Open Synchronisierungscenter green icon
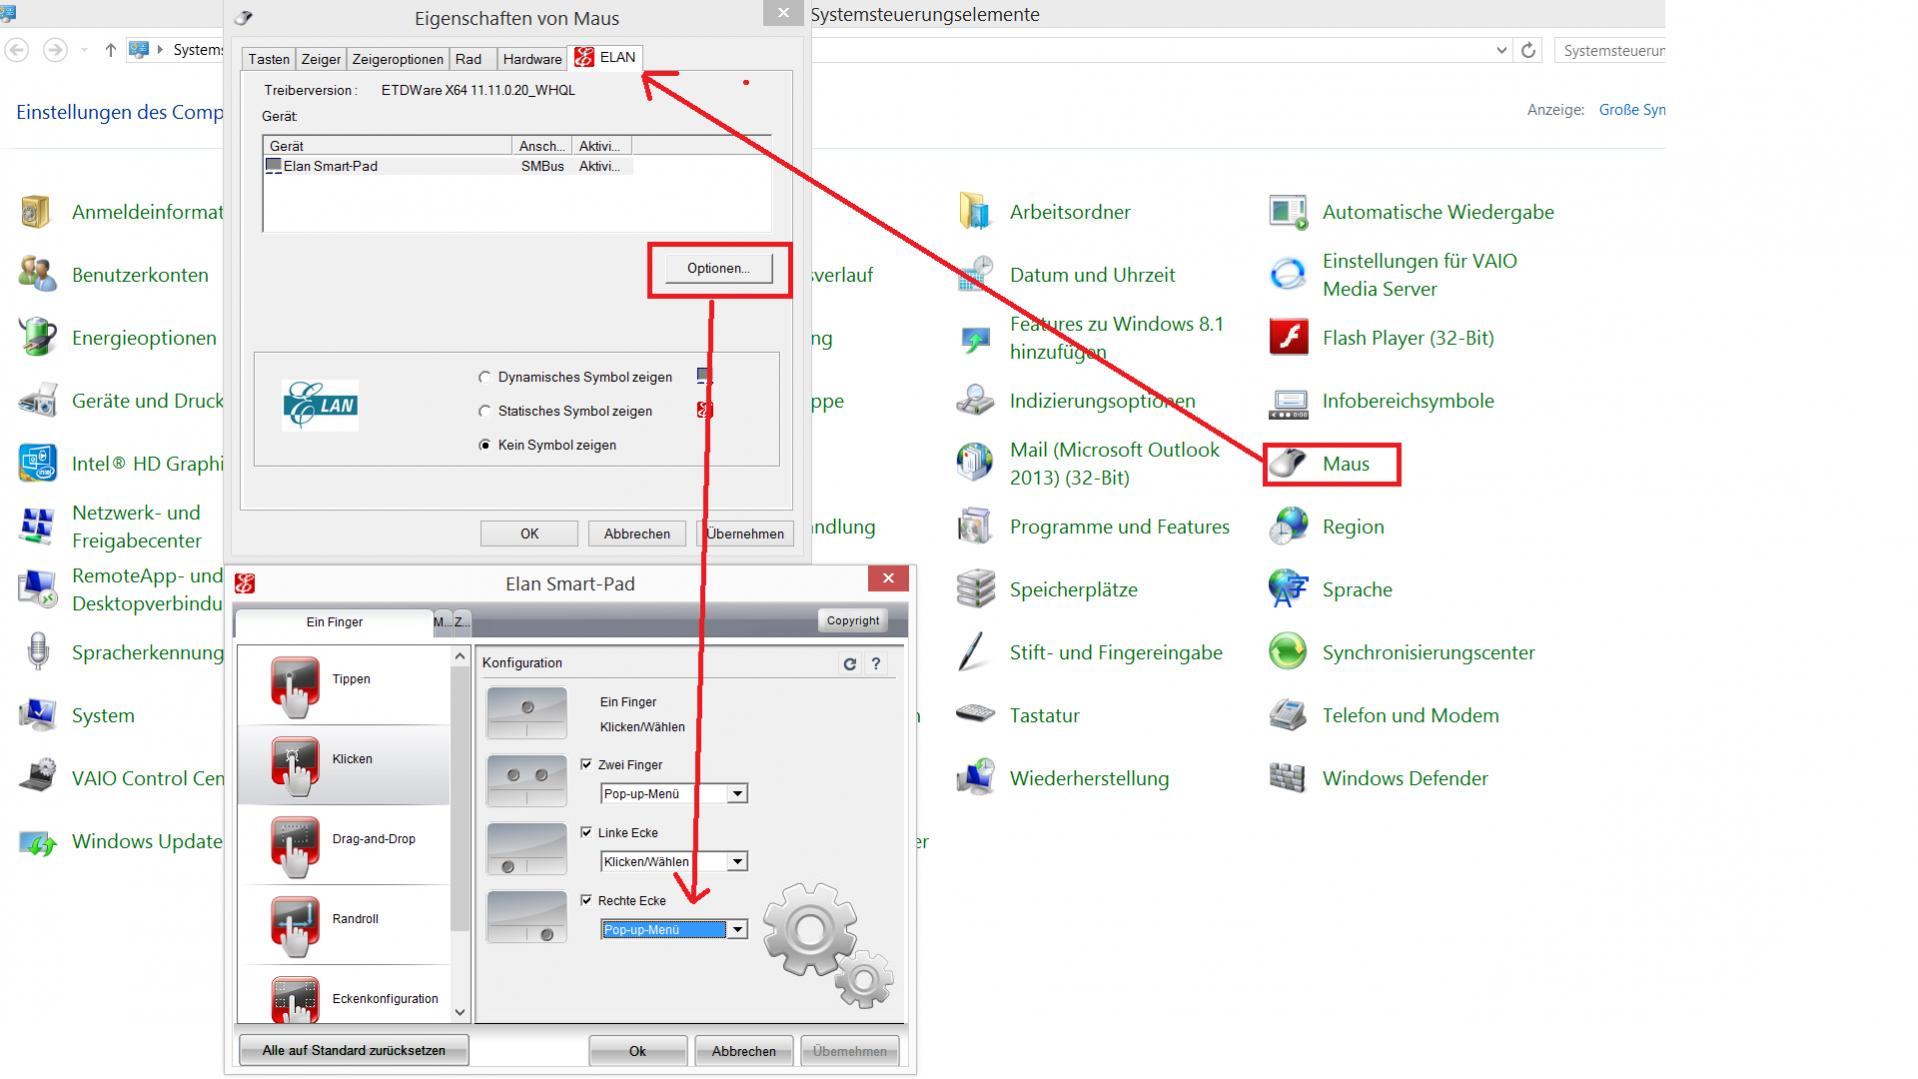Screen dimensions: 1918x1079 (1288, 653)
